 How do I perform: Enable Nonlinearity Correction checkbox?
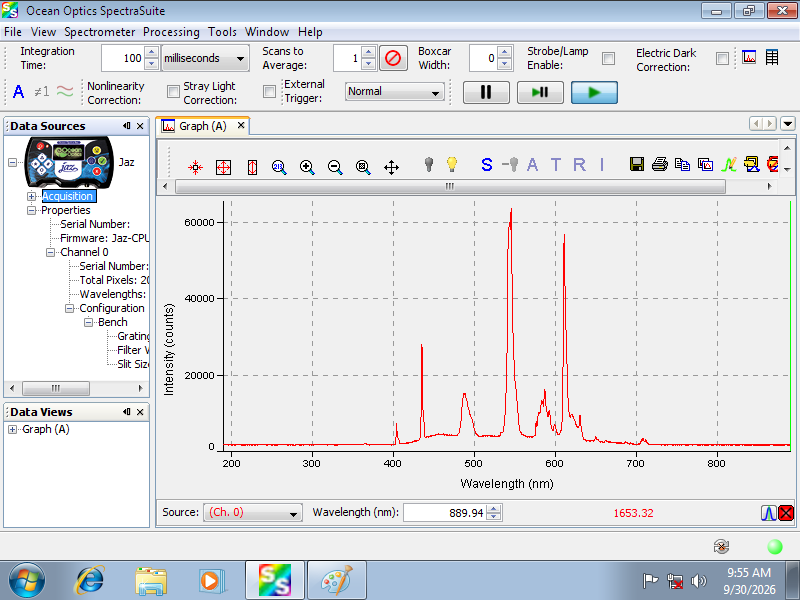coord(173,91)
